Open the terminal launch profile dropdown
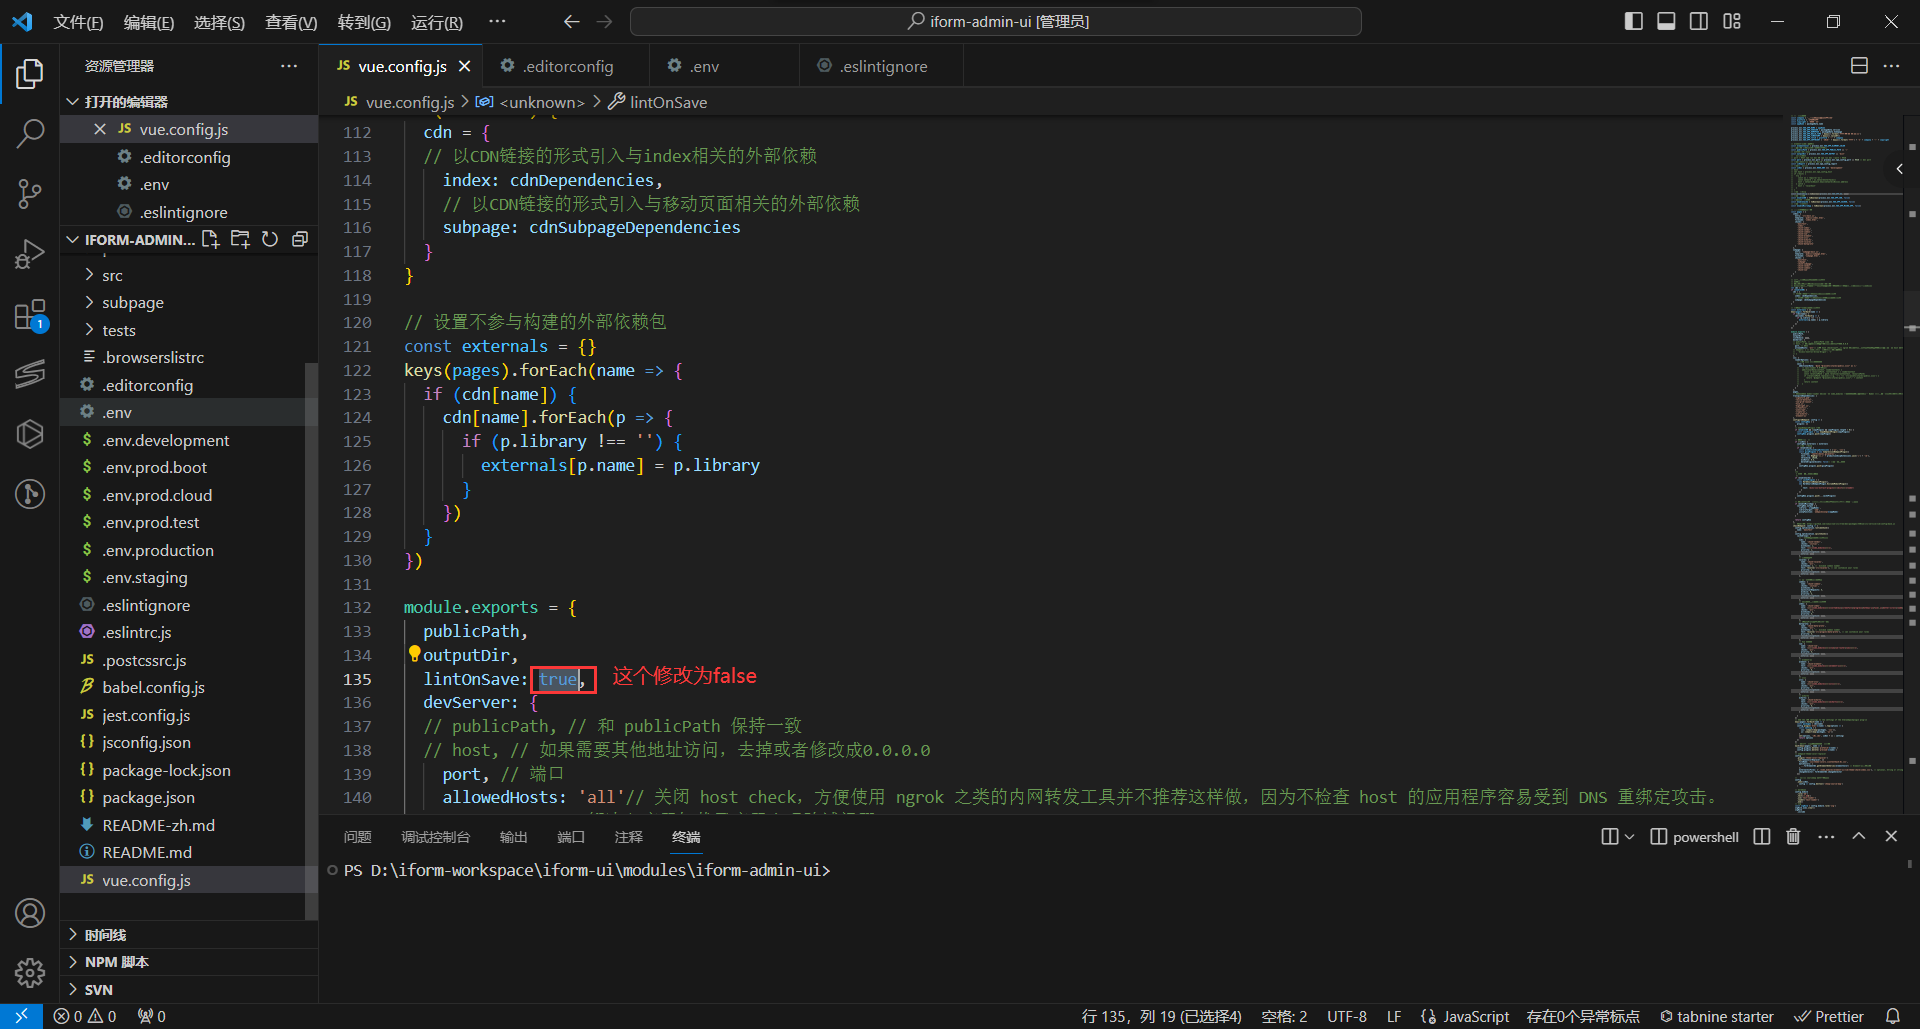The width and height of the screenshot is (1920, 1029). (x=1630, y=837)
